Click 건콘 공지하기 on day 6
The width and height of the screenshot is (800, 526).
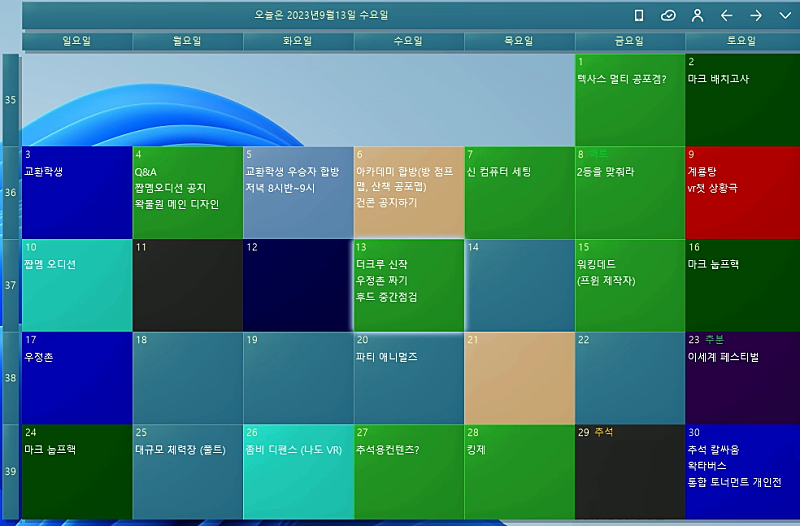[x=387, y=203]
